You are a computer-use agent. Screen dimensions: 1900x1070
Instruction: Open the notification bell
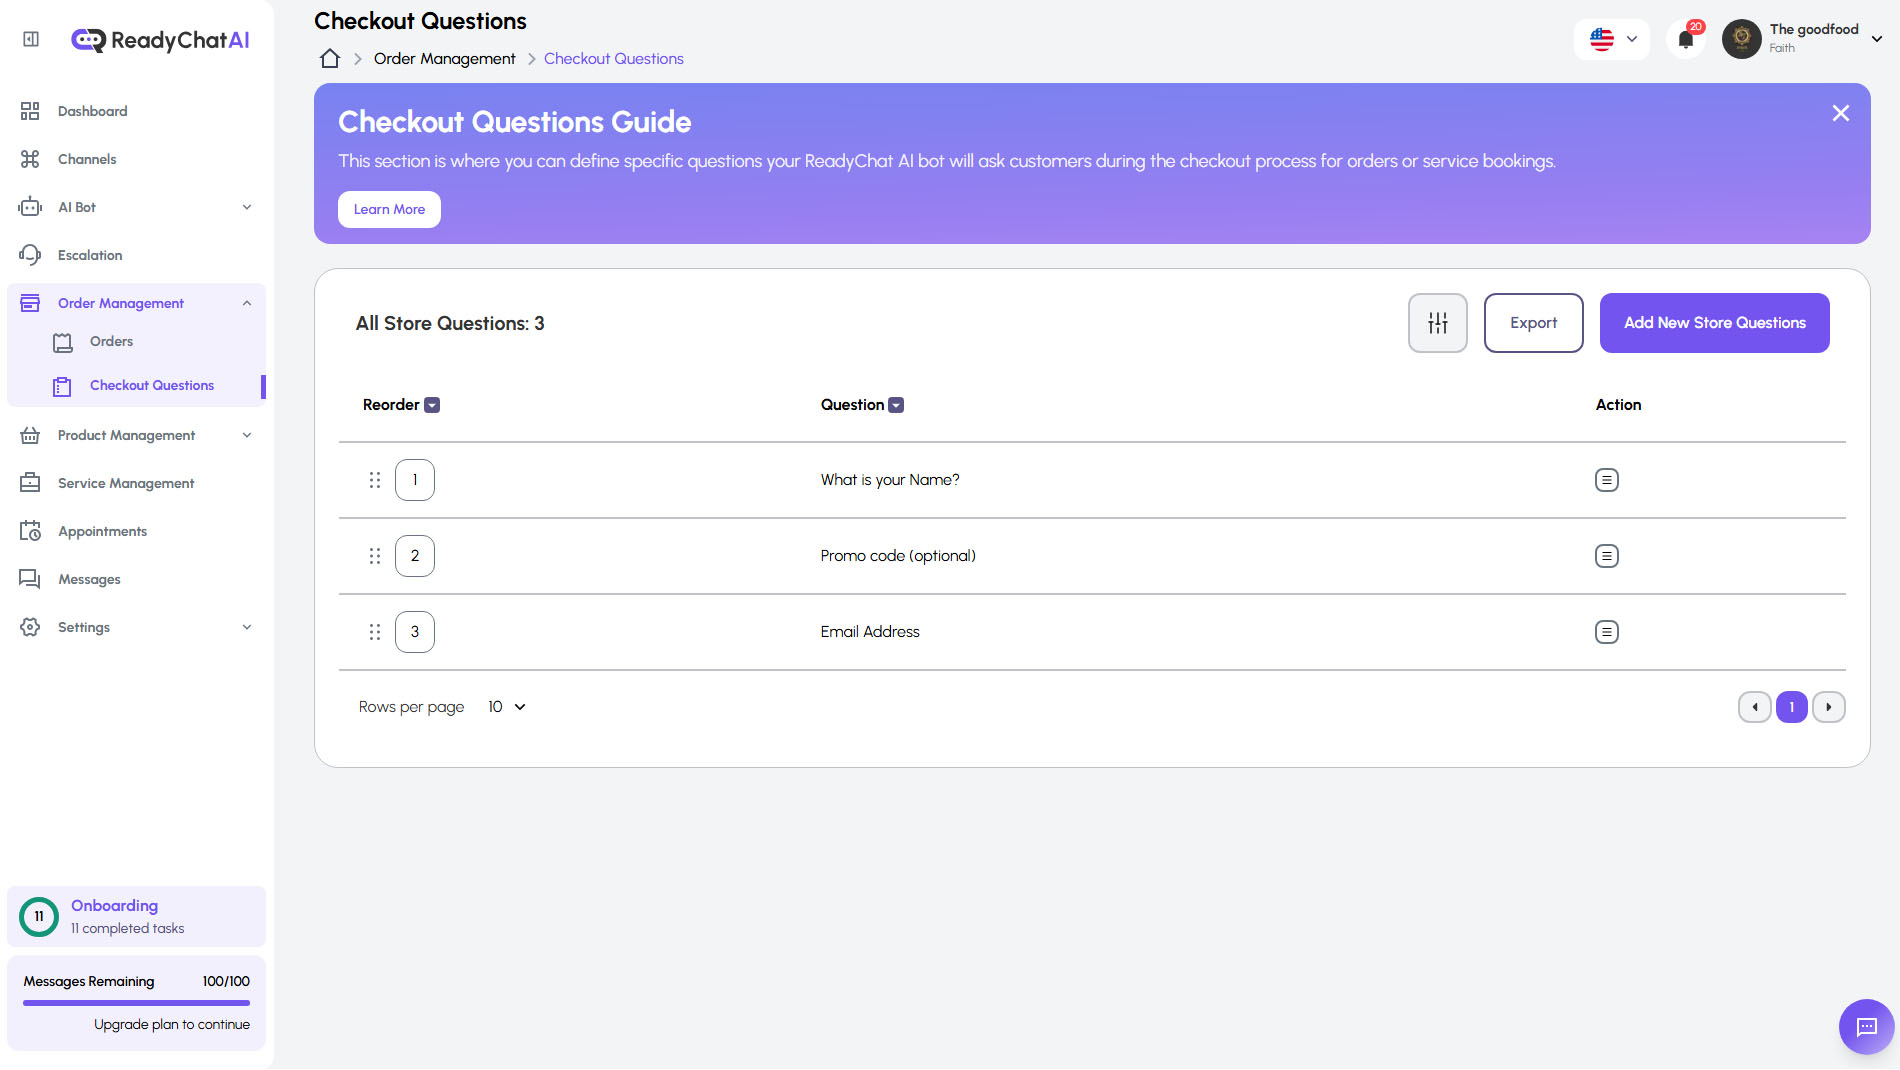1686,39
